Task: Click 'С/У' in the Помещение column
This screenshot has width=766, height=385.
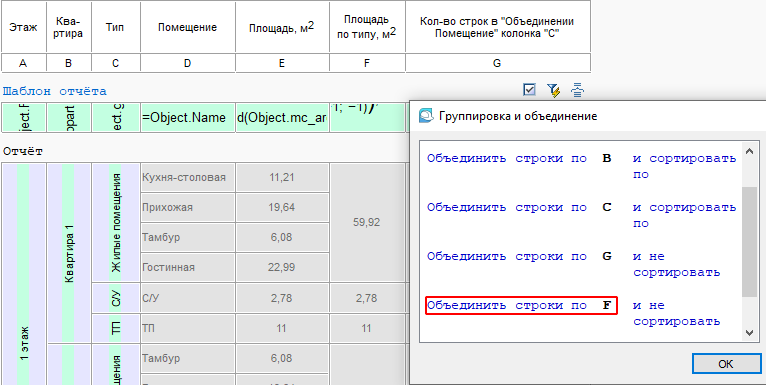Action: coord(188,298)
